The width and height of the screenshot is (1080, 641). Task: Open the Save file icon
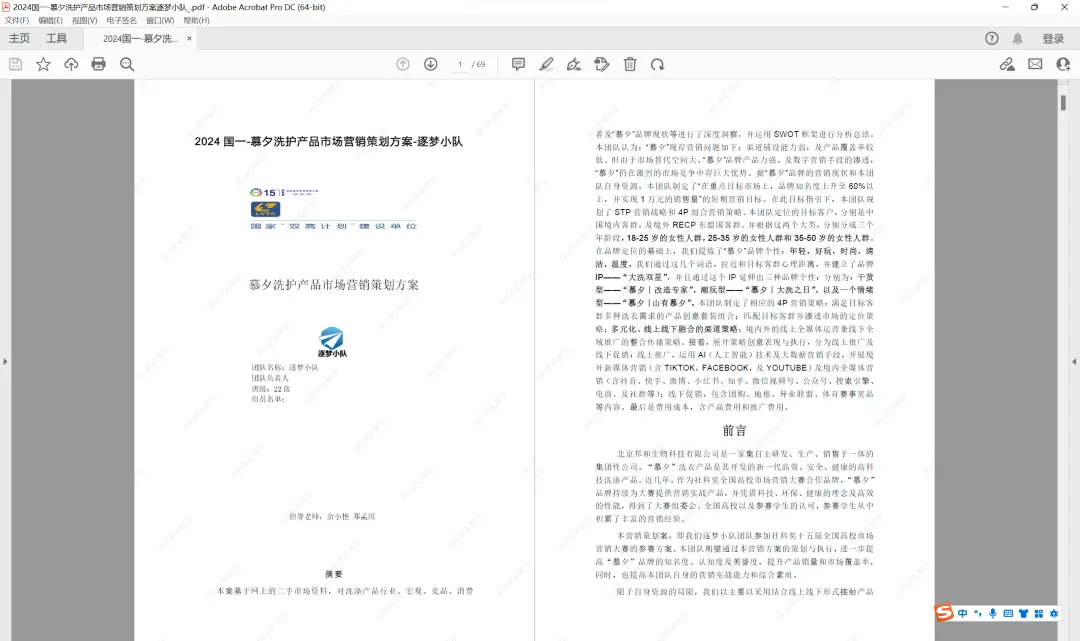[15, 64]
